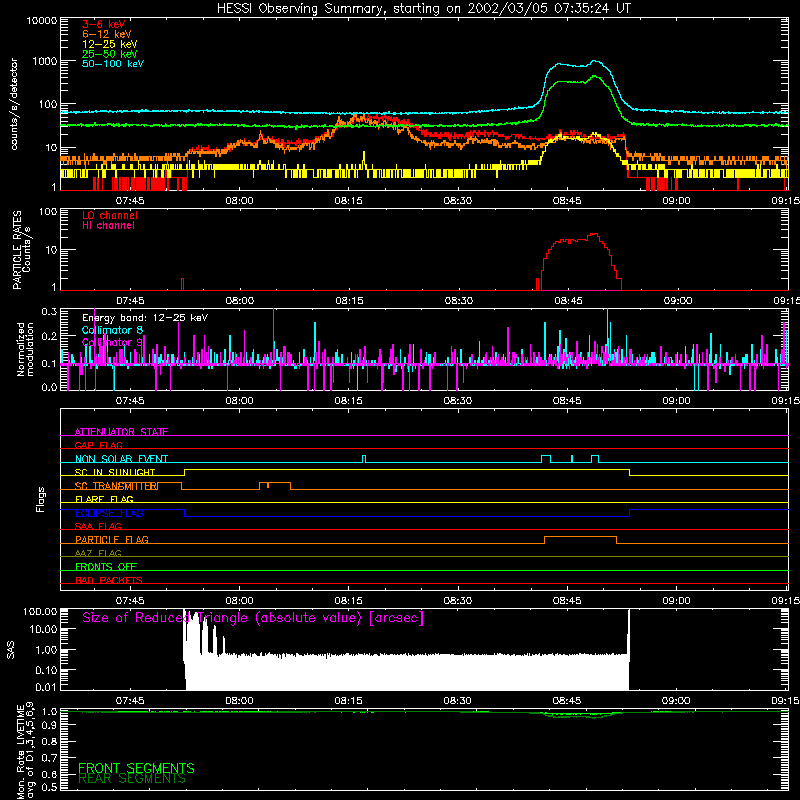Click the 10000 tick label on the count-rate axis
This screenshot has width=800, height=800.
[x=42, y=21]
